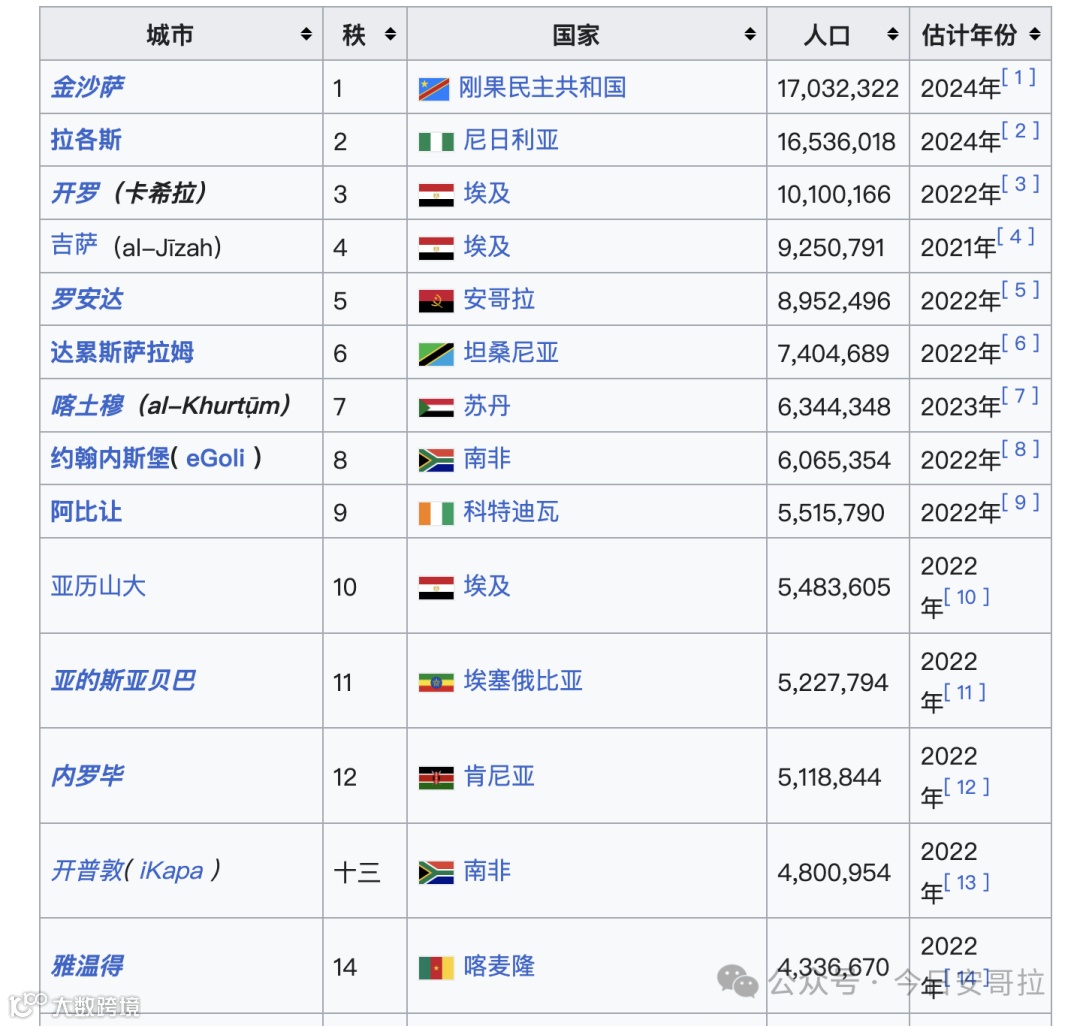Sort table by 秩 column arrows
This screenshot has width=1080, height=1026.
pos(390,34)
